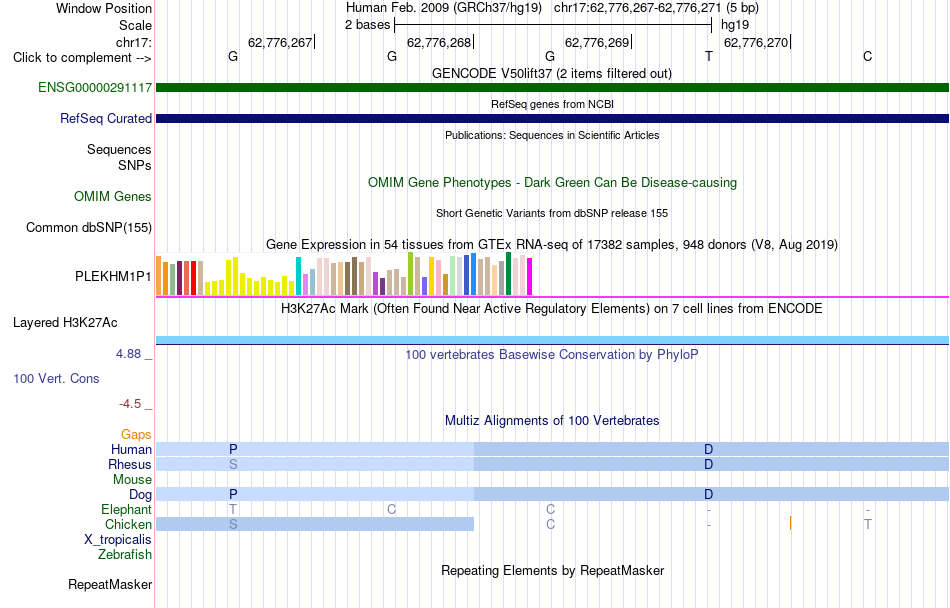
Task: Click the Window Position label
Action: [104, 8]
